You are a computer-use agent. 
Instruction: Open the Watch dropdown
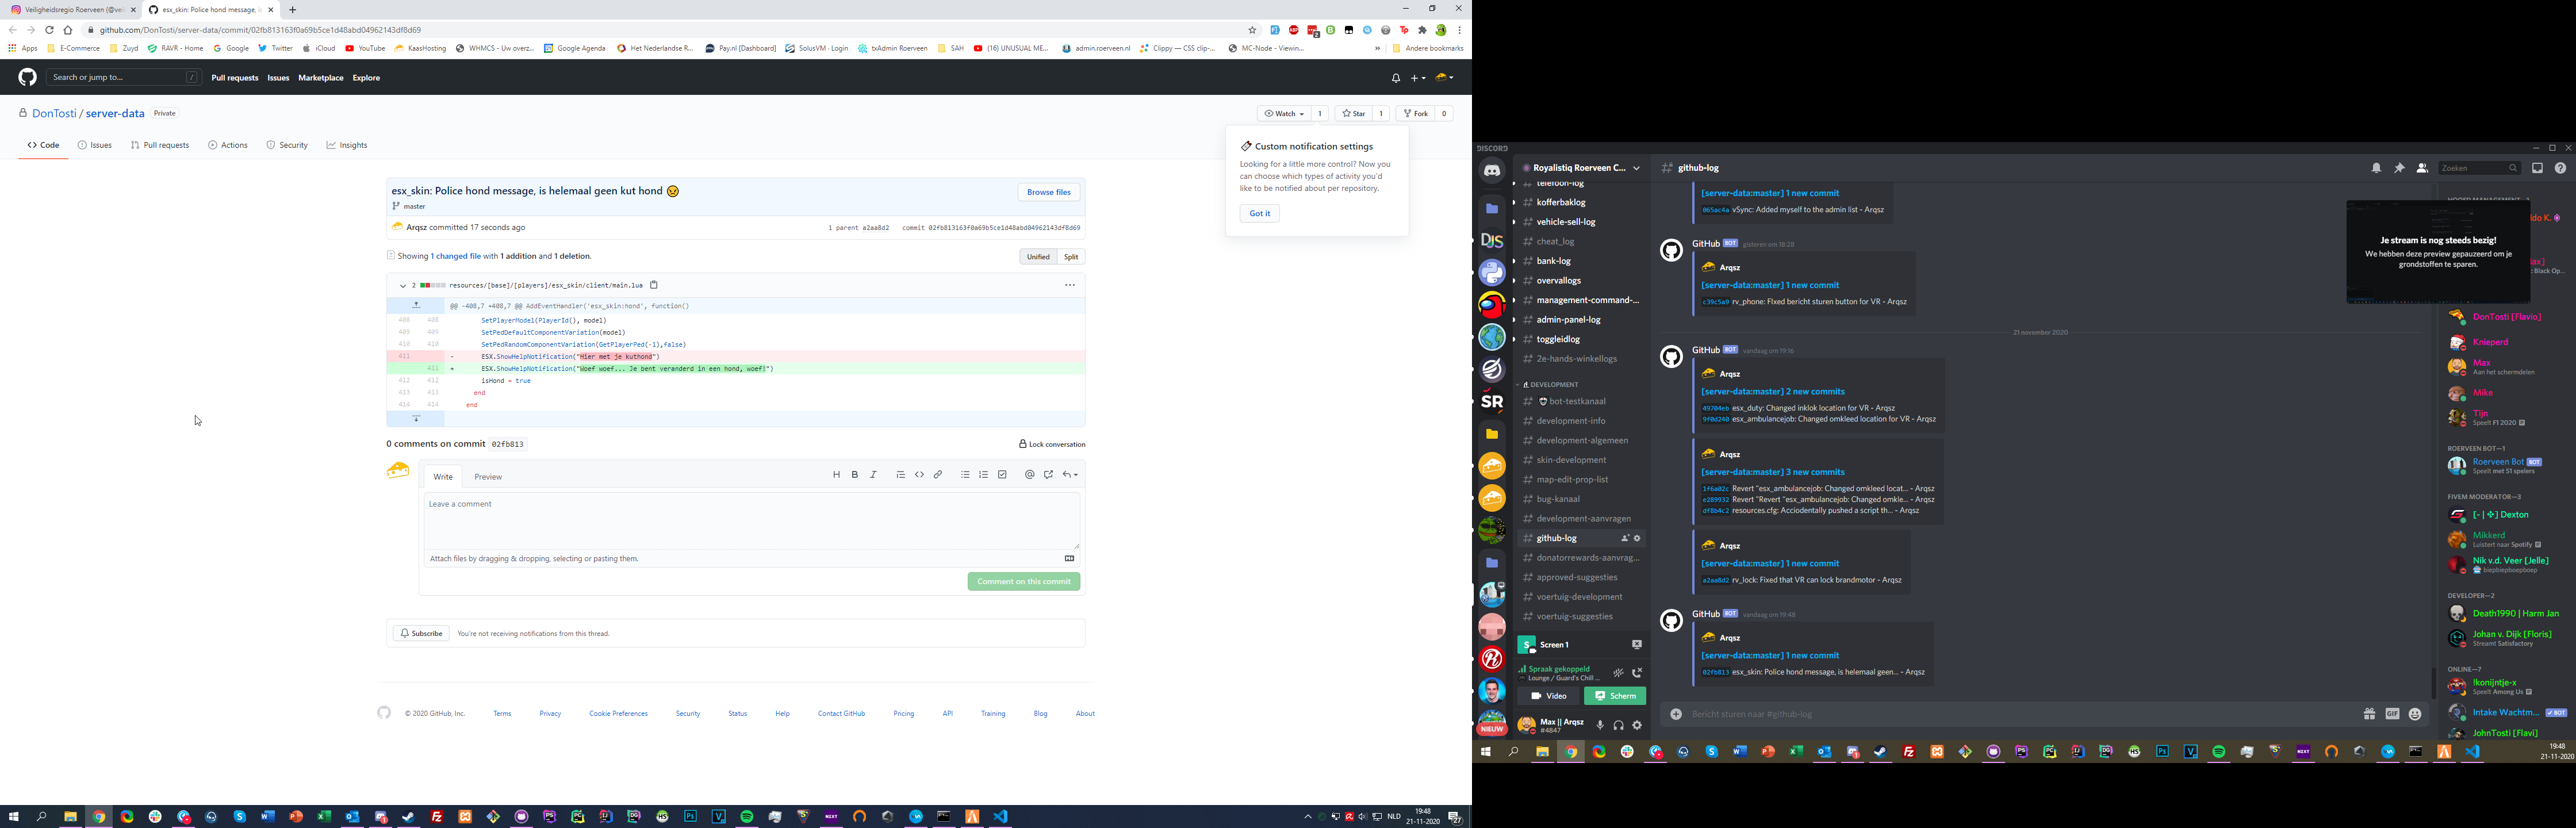pyautogui.click(x=1284, y=114)
